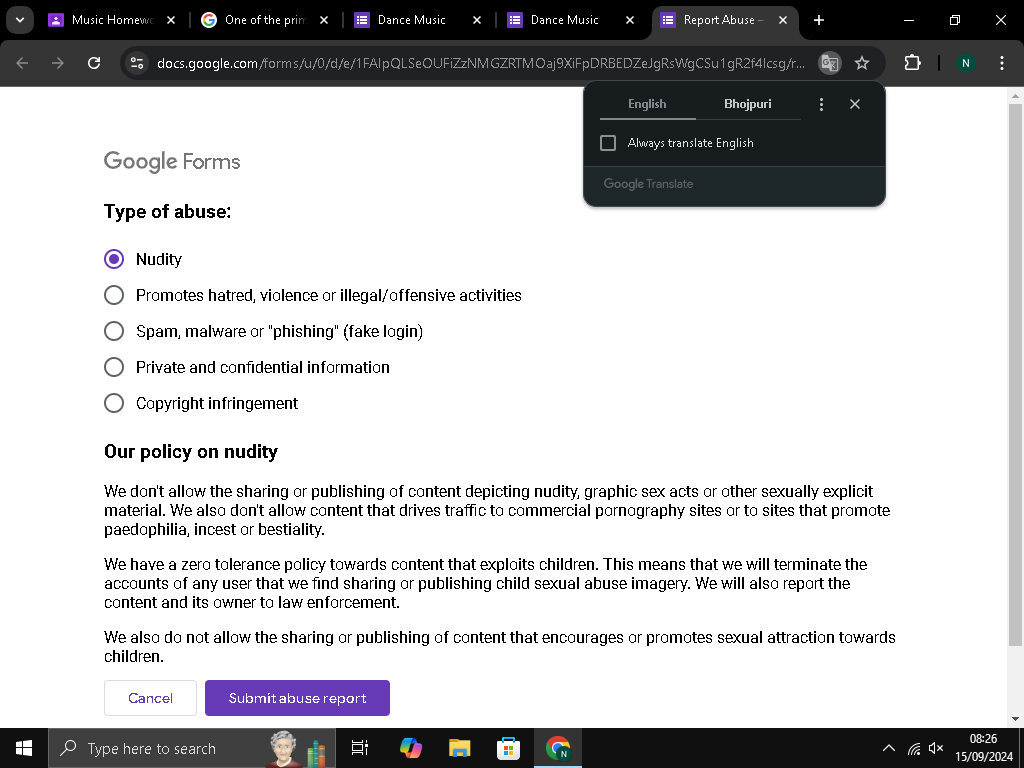Open the new tab plus button
The height and width of the screenshot is (768, 1024).
pyautogui.click(x=819, y=20)
